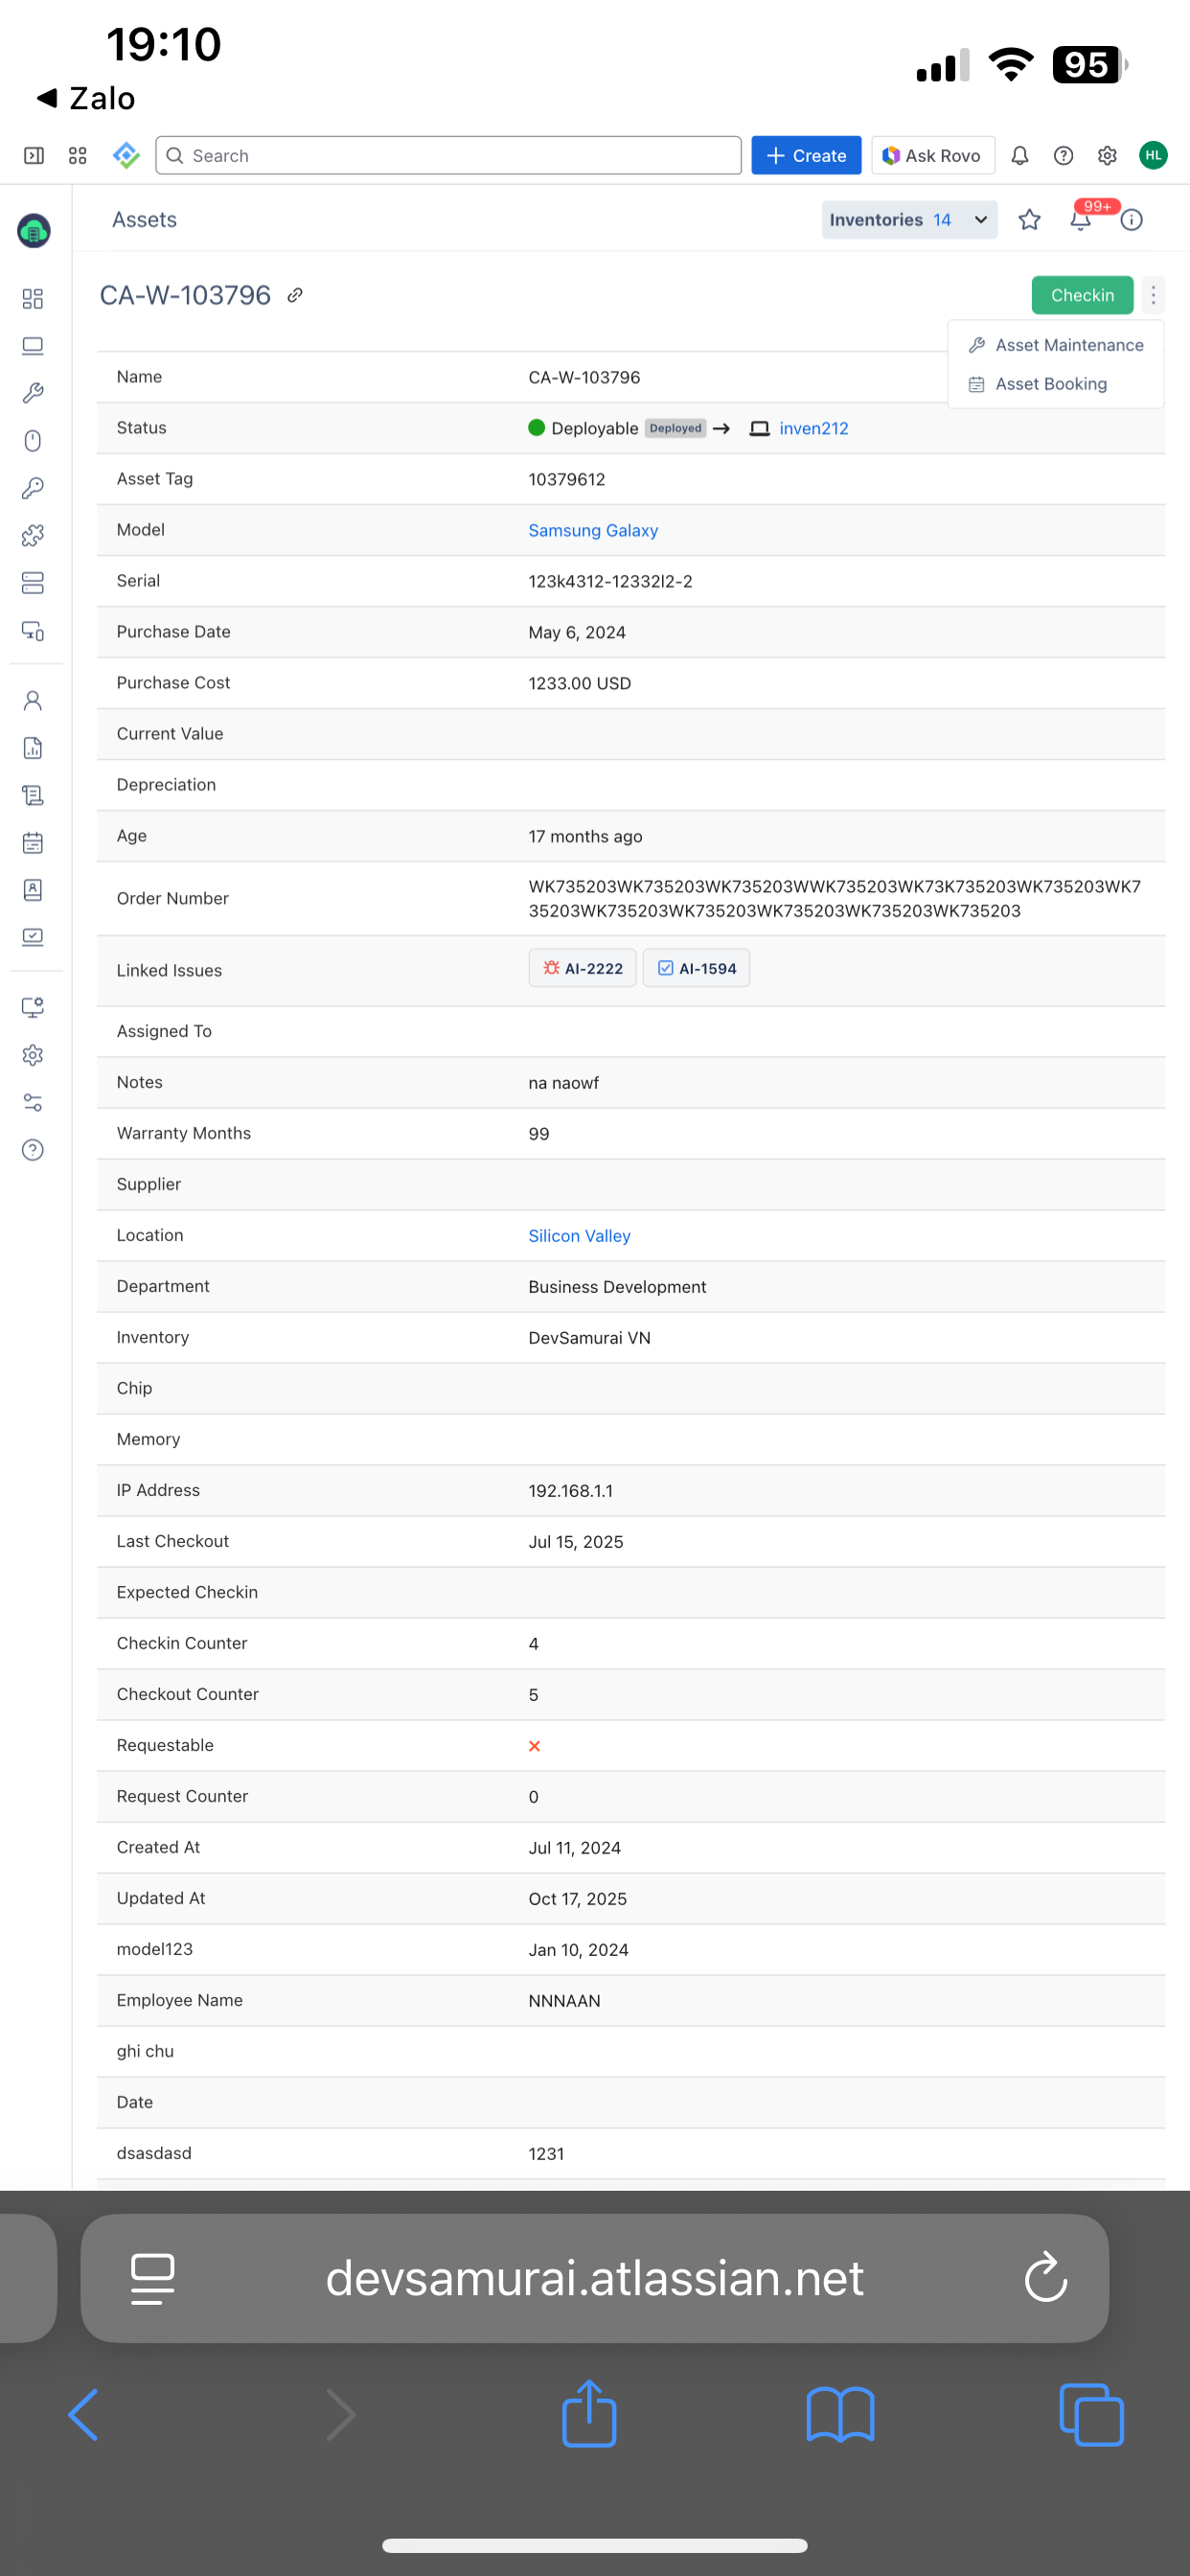Open the inven212 checkout target link
The height and width of the screenshot is (2576, 1190).
coord(813,429)
